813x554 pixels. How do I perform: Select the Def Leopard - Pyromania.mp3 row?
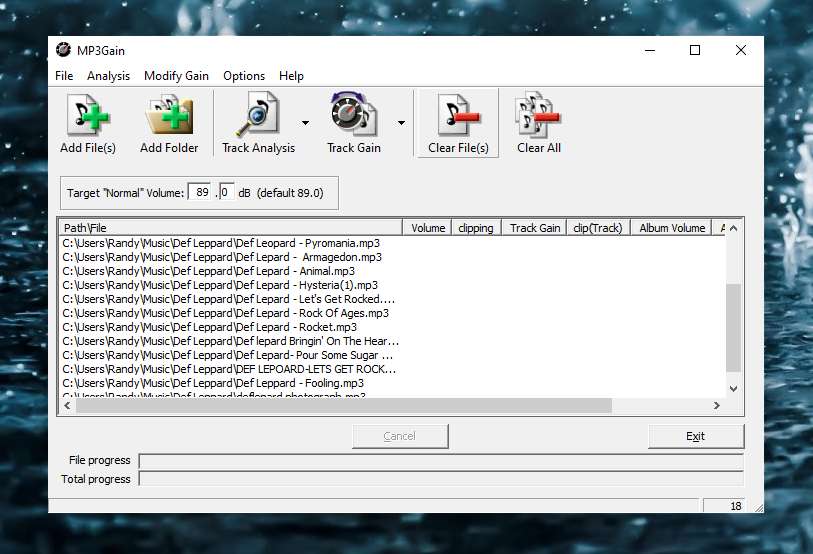point(221,243)
